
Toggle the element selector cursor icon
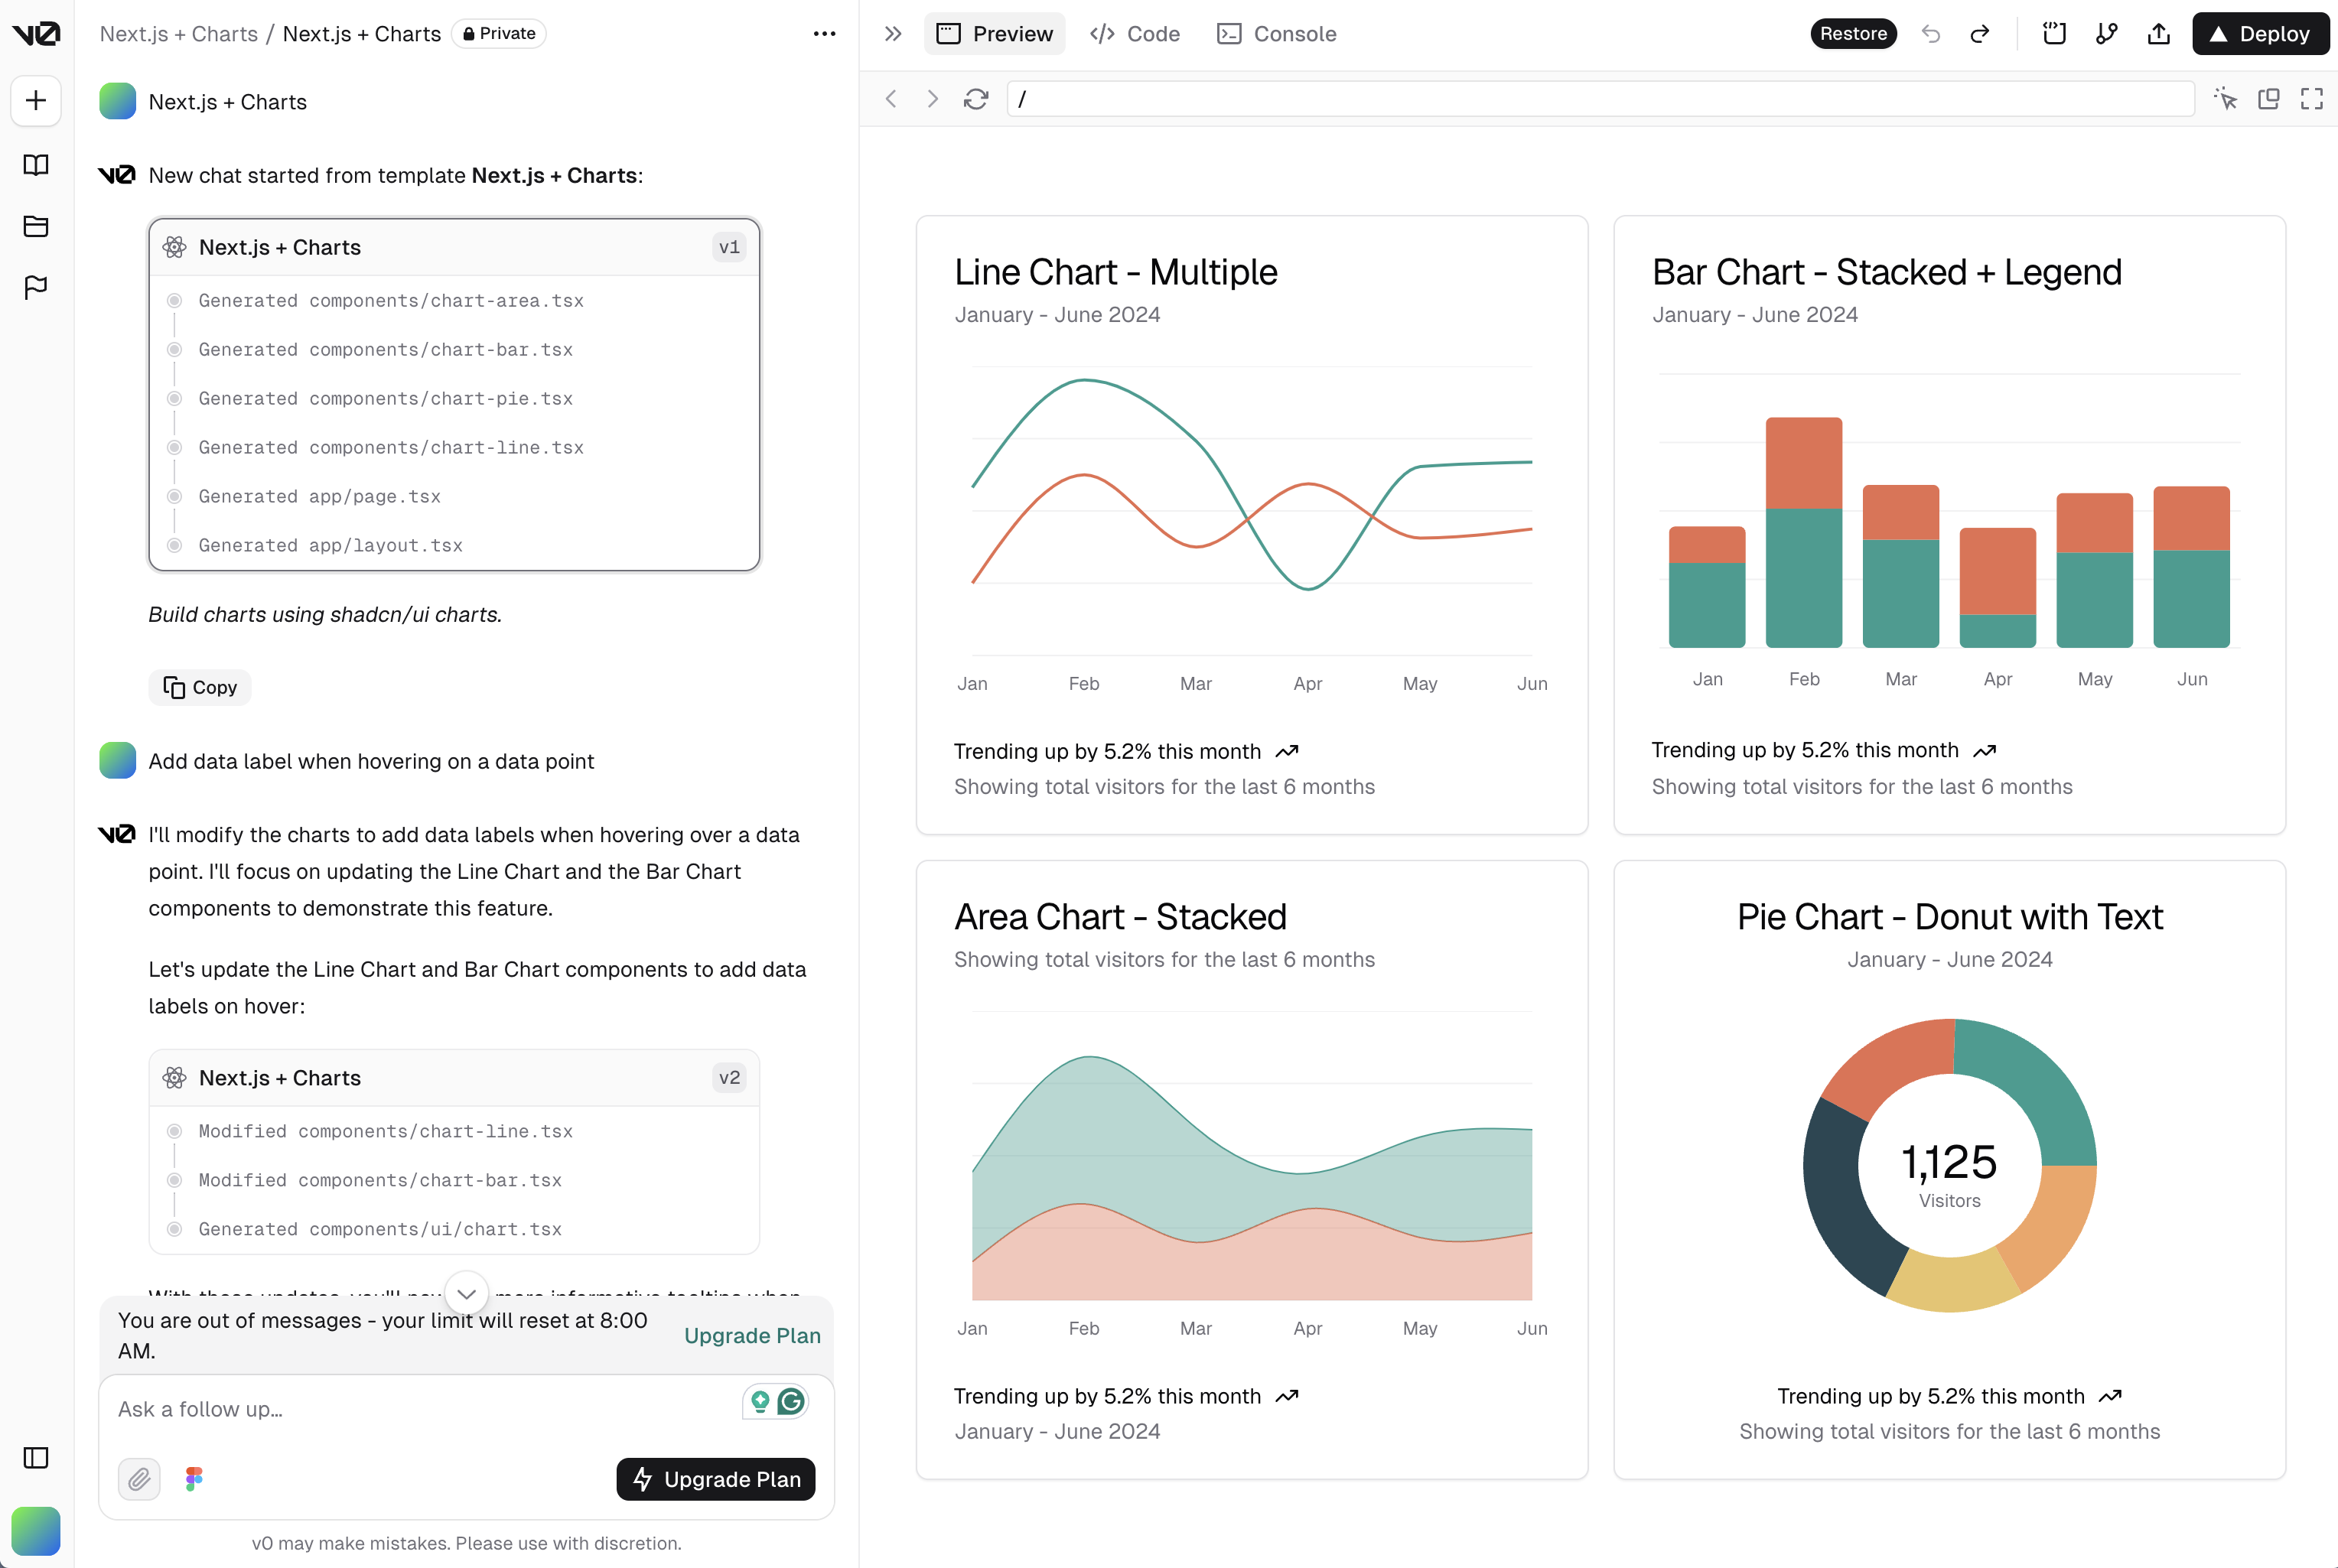coord(2225,99)
